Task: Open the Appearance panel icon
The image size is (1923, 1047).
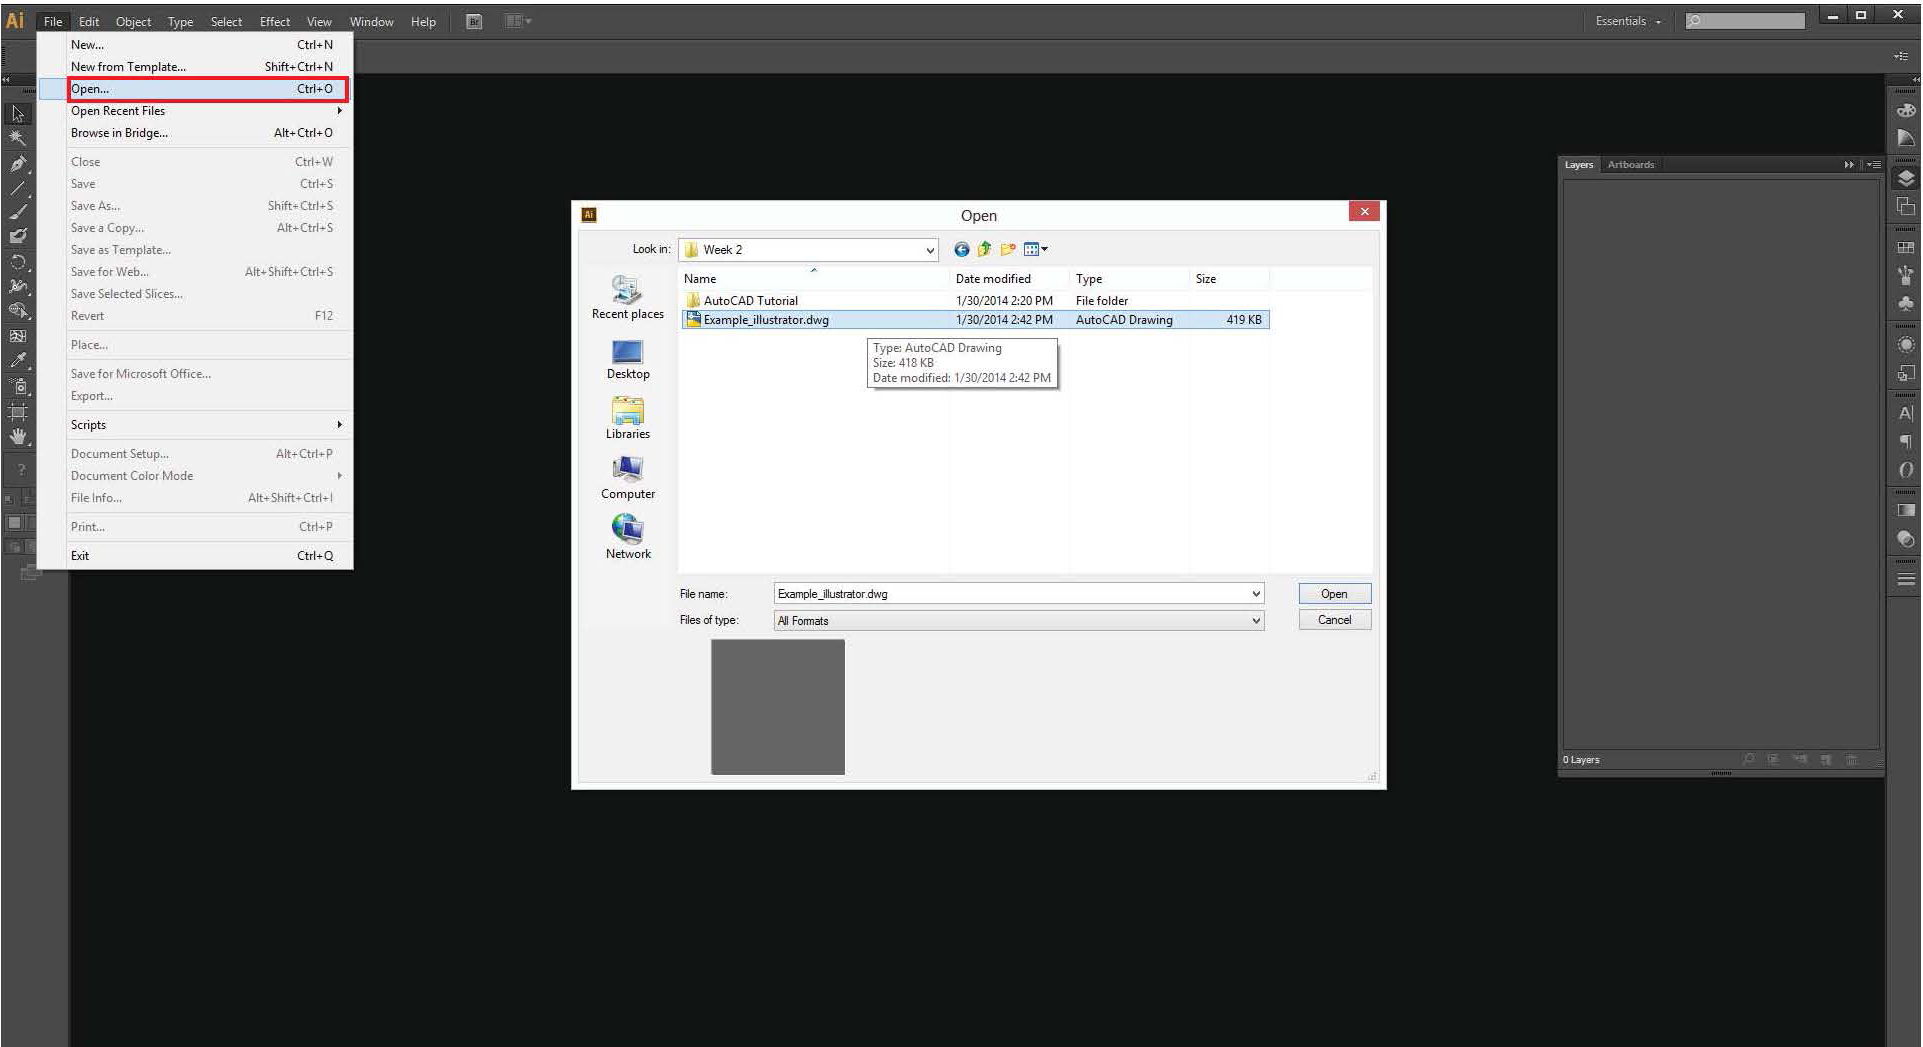Action: tap(1906, 345)
